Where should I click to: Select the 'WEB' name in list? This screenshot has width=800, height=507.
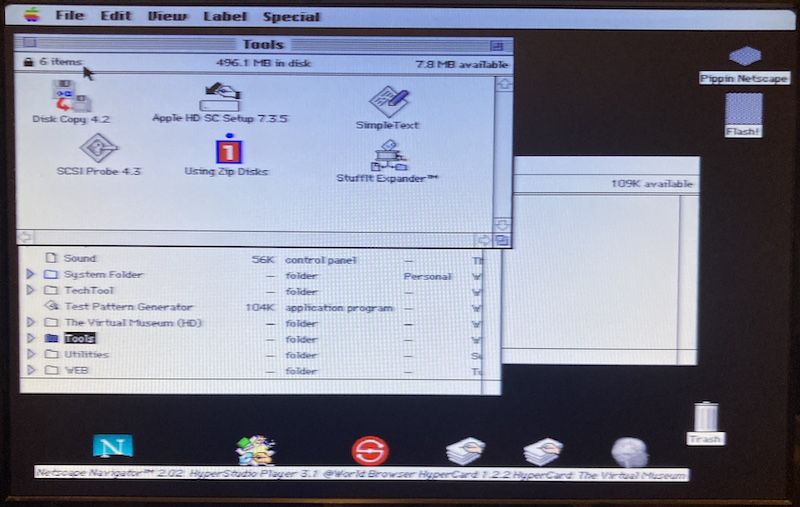pyautogui.click(x=77, y=370)
